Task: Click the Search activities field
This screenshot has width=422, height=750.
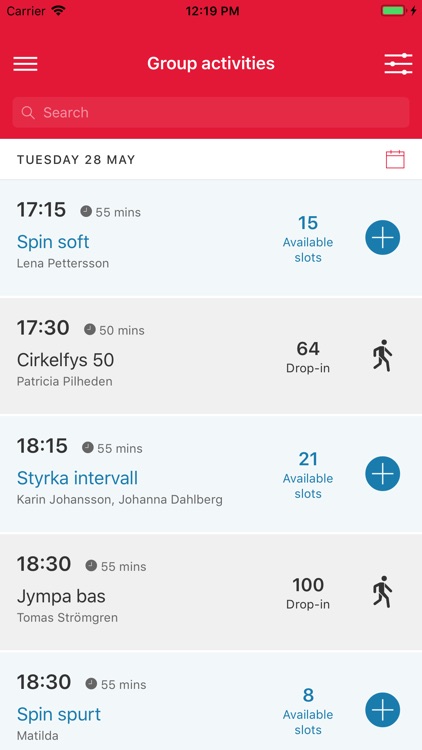Action: click(x=211, y=112)
